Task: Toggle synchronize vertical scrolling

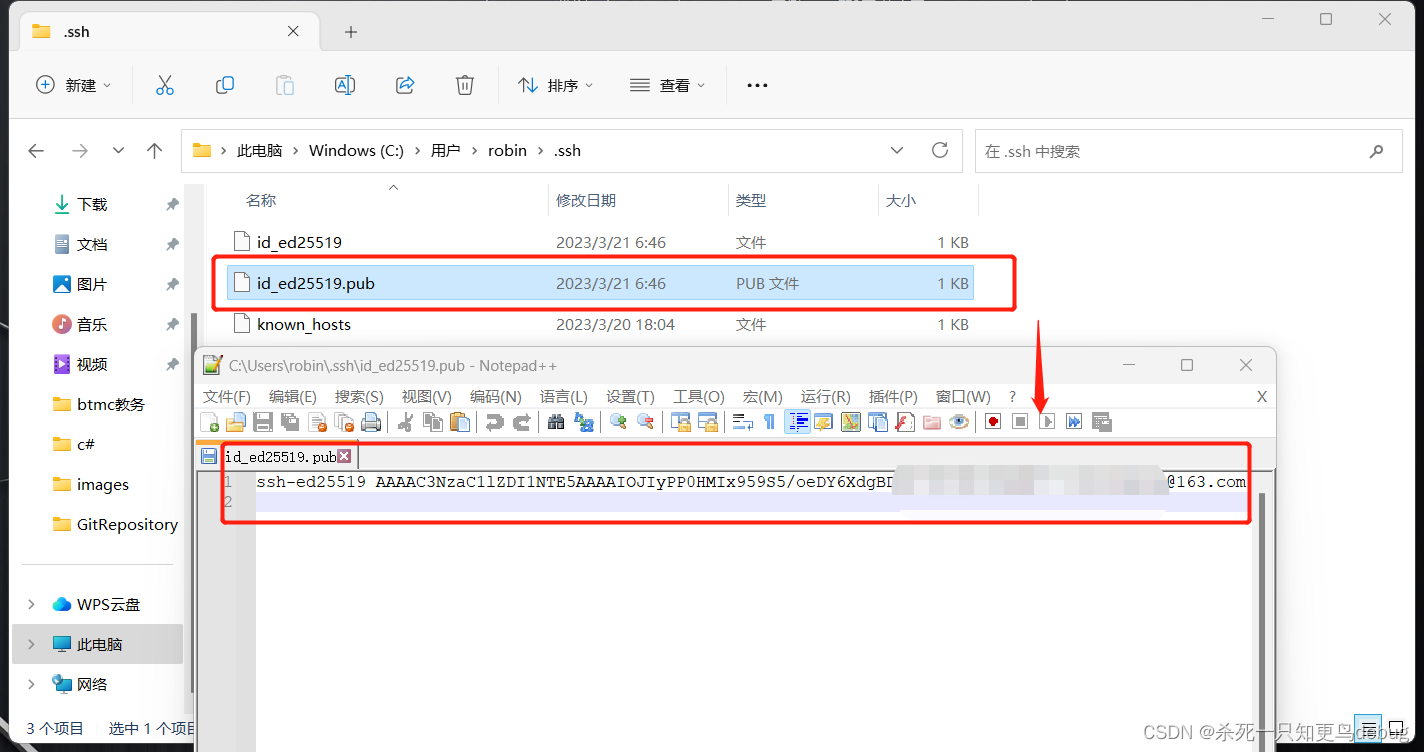Action: (681, 422)
